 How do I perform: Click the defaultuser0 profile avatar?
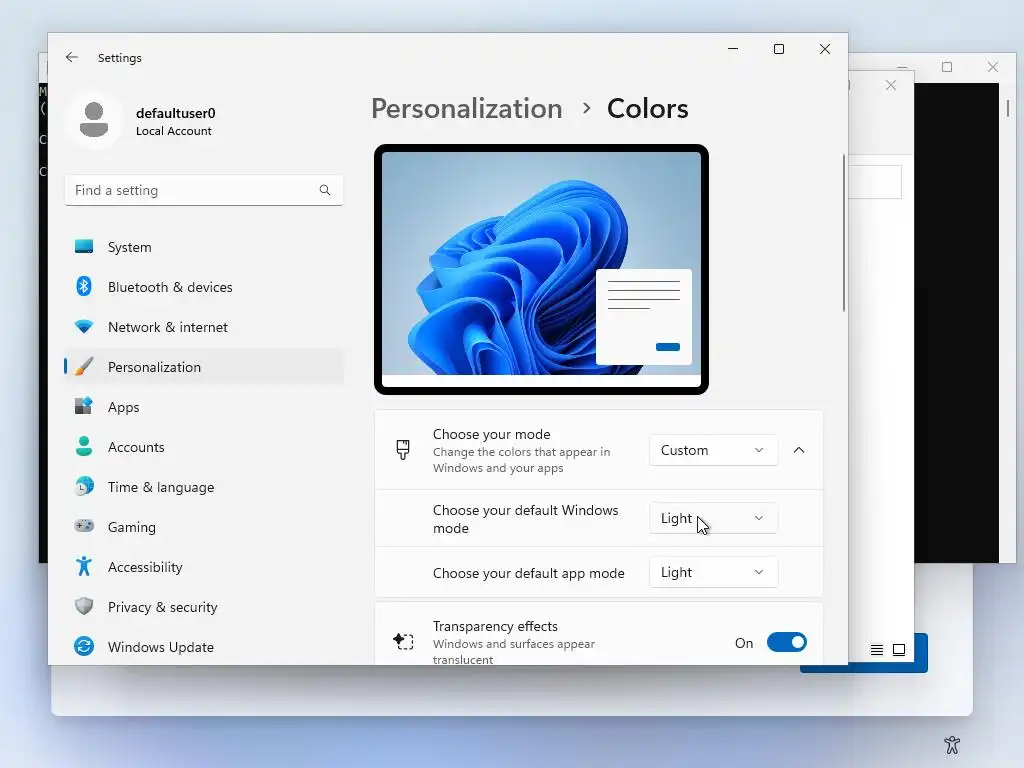click(94, 120)
